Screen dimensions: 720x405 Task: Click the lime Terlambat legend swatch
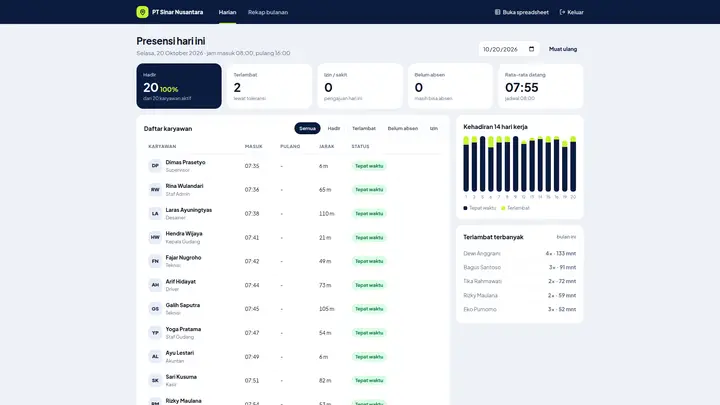click(x=503, y=208)
